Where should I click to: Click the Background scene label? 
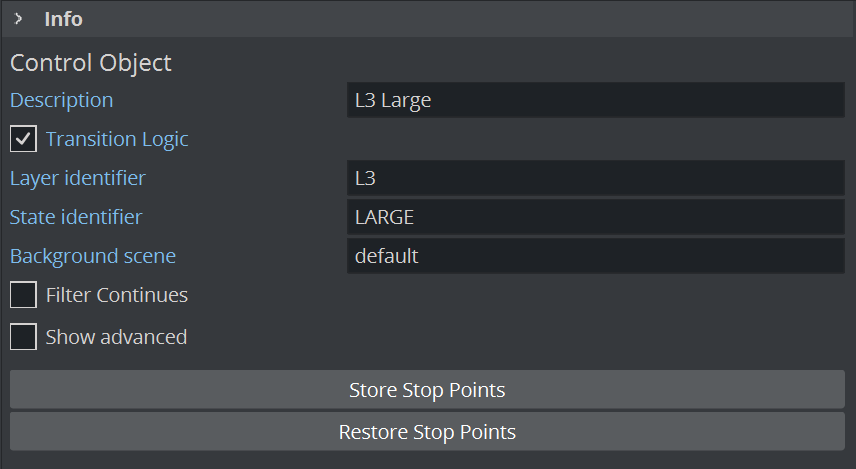(93, 256)
